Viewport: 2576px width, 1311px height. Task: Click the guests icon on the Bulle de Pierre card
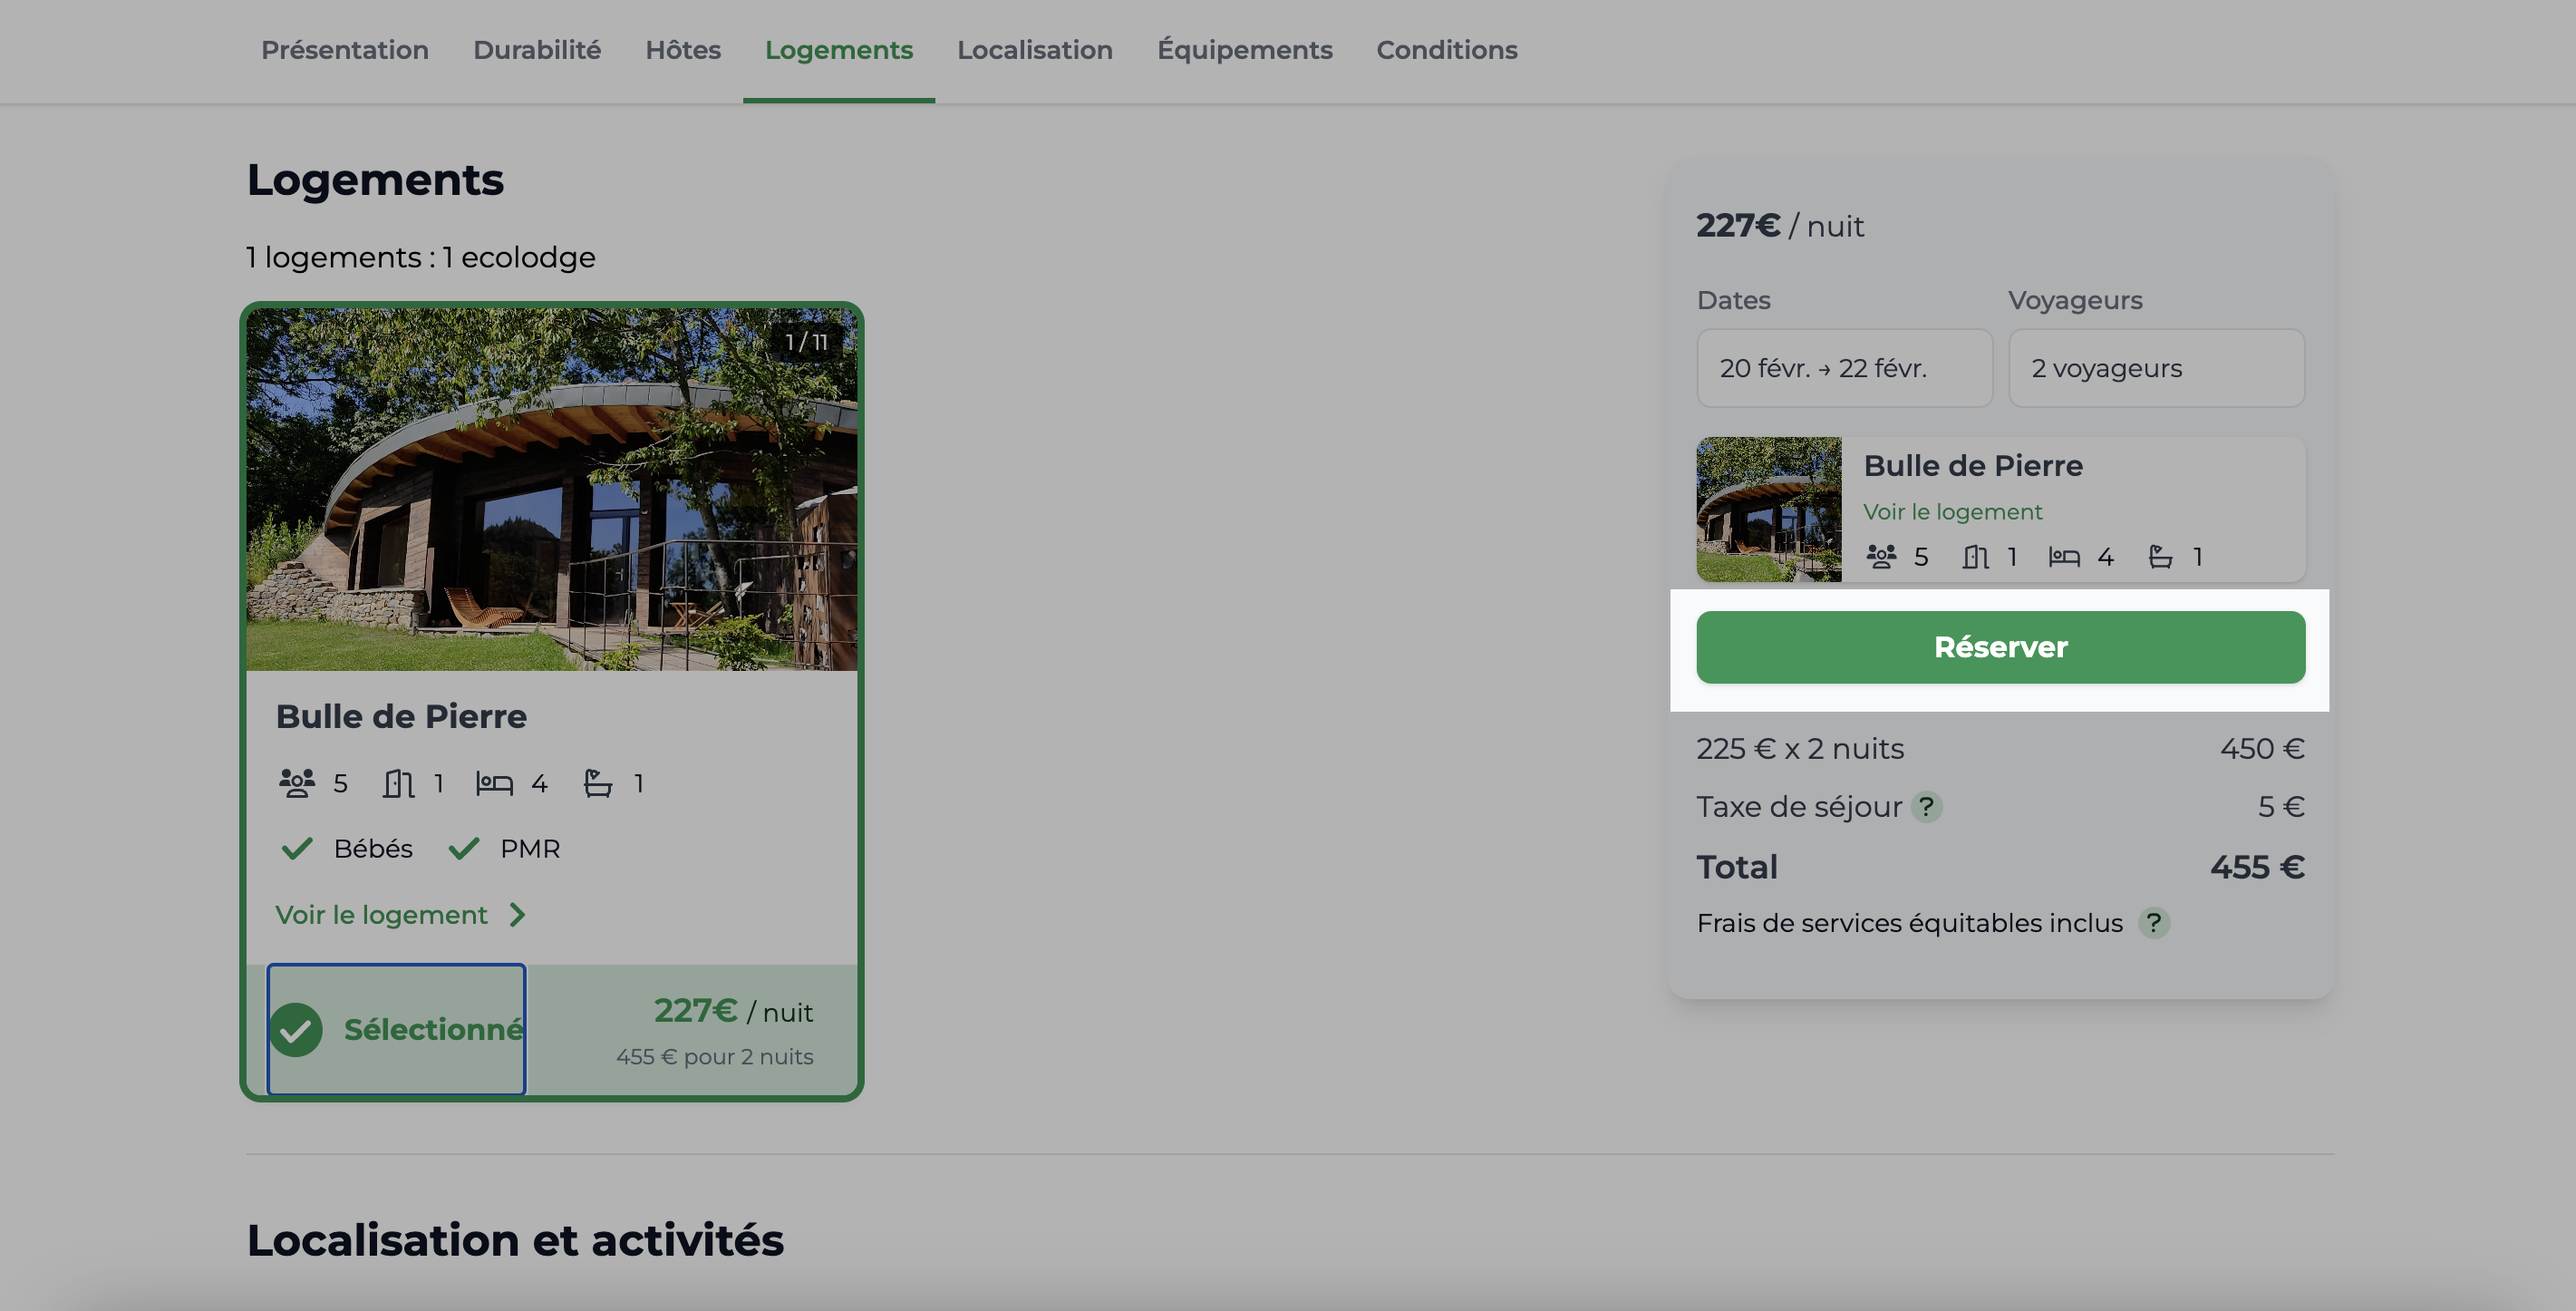(297, 783)
